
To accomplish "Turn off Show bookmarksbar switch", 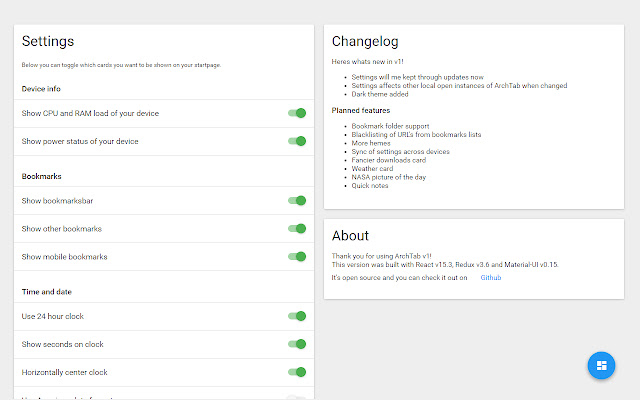I will (296, 201).
